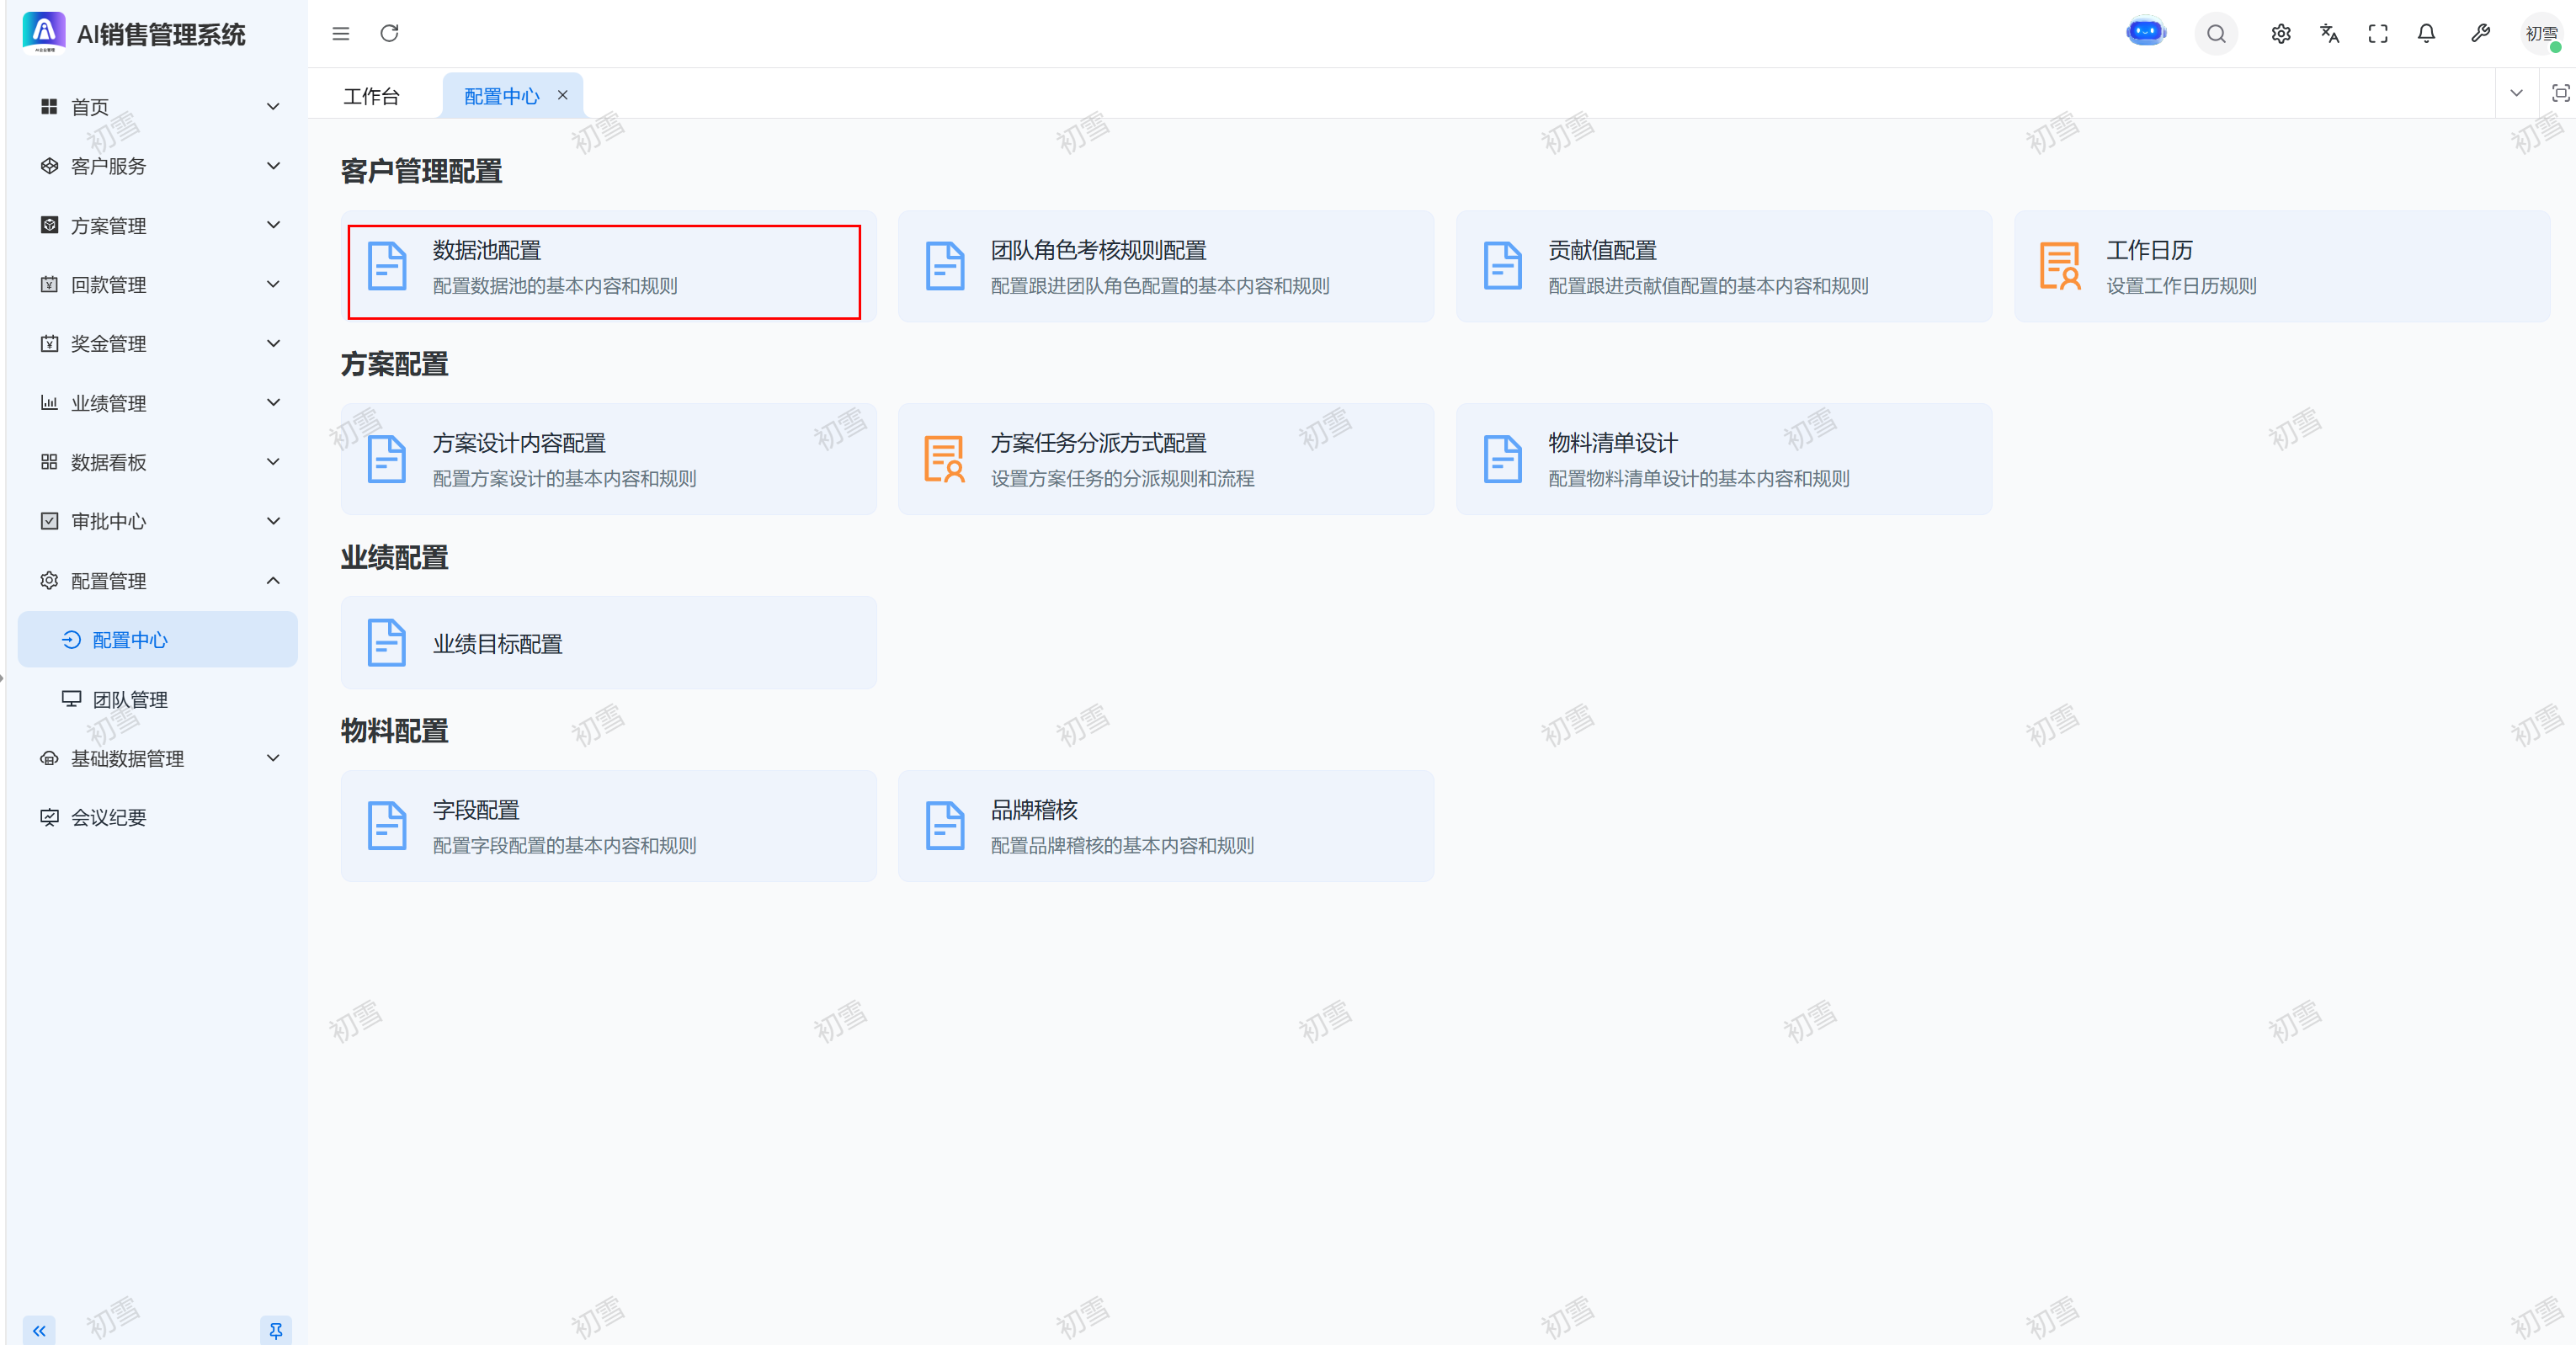Image resolution: width=2576 pixels, height=1345 pixels.
Task: Toggle sidebar with hamburger menu icon
Action: click(x=341, y=34)
